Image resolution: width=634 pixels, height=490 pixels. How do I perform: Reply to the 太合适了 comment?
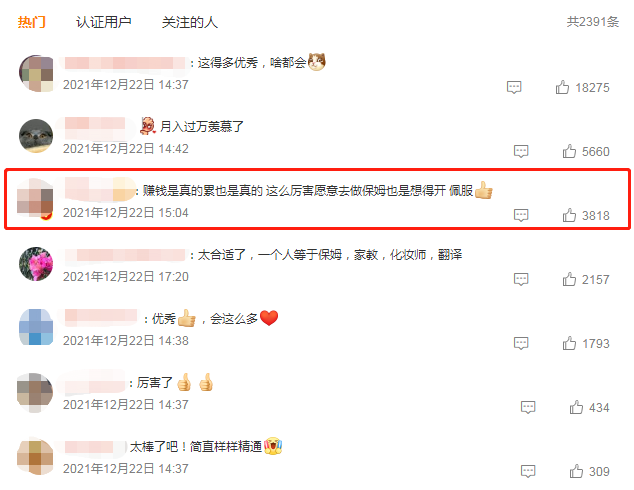point(521,279)
